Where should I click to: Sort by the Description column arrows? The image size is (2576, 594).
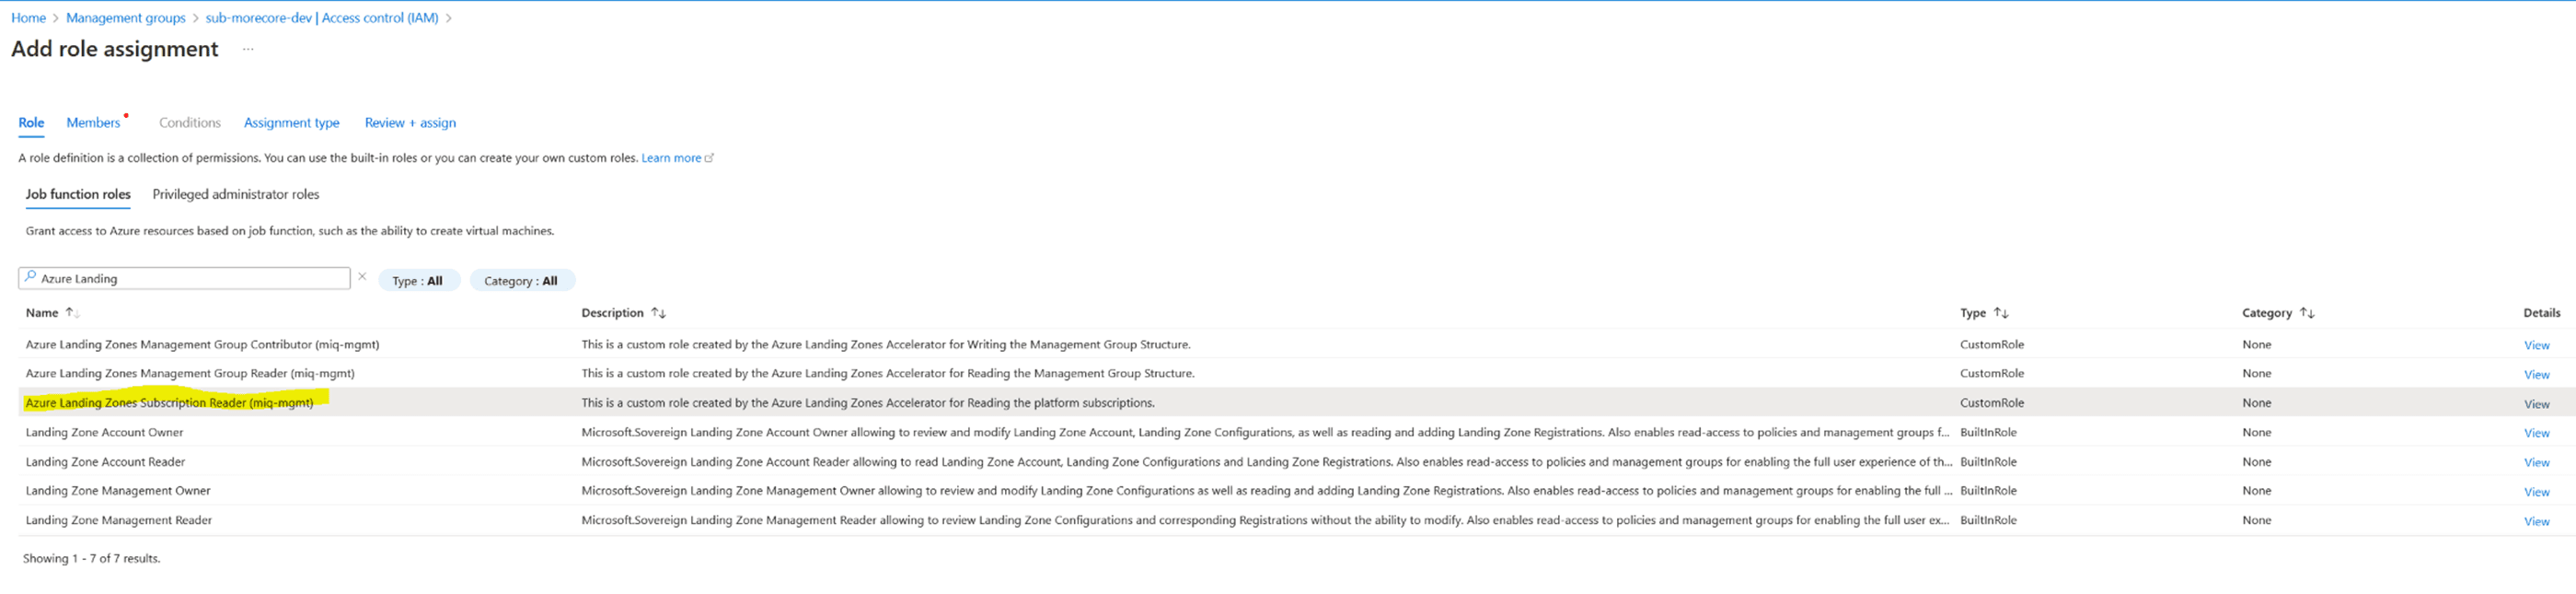click(x=658, y=313)
